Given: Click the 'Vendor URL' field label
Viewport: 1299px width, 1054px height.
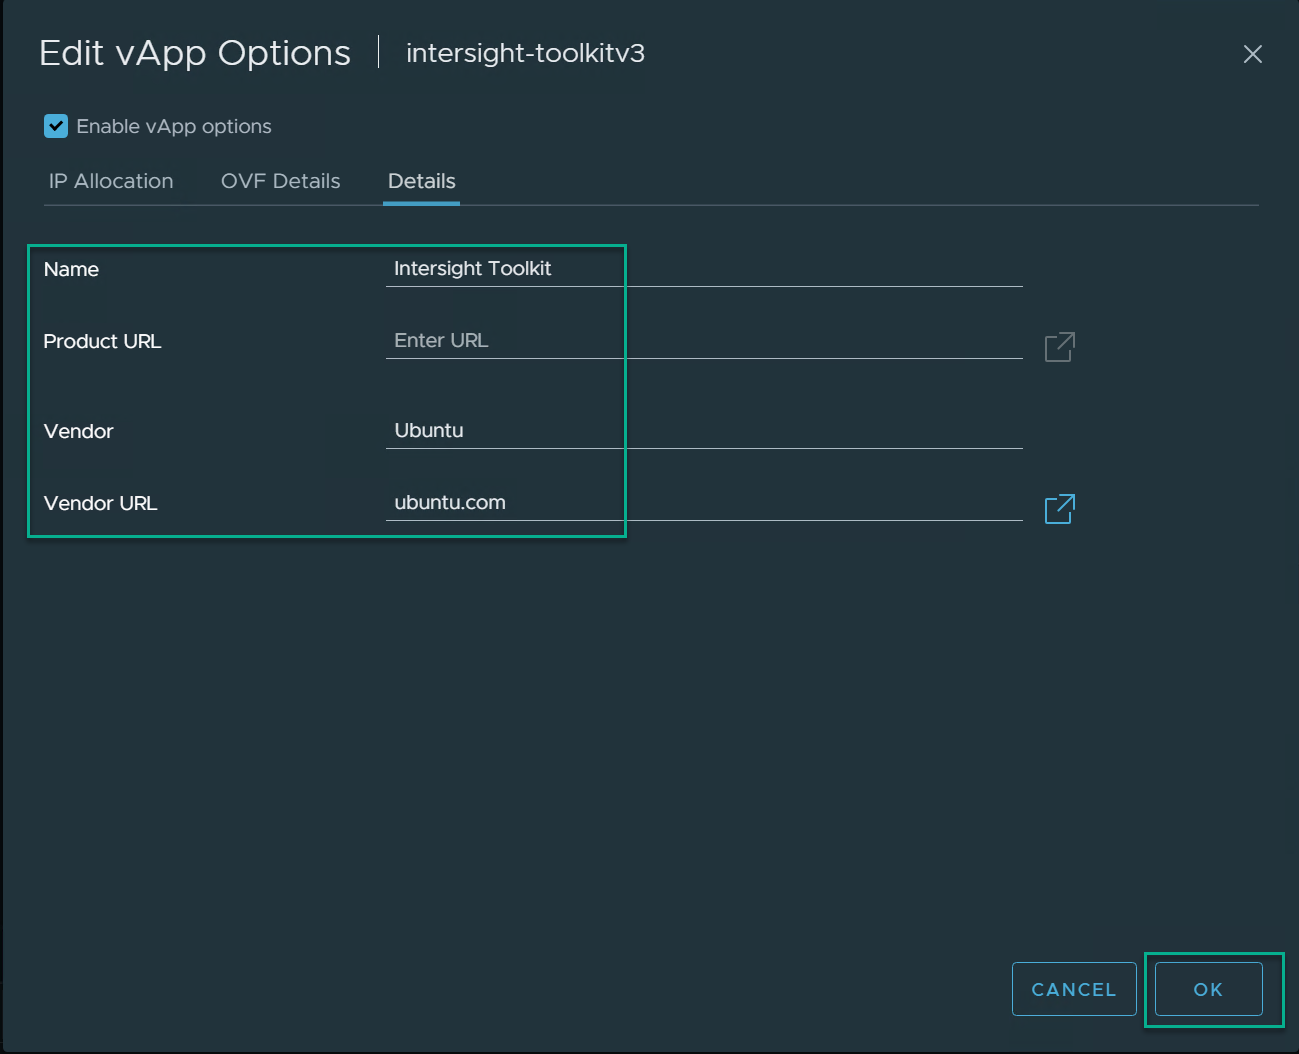Looking at the screenshot, I should (x=100, y=503).
